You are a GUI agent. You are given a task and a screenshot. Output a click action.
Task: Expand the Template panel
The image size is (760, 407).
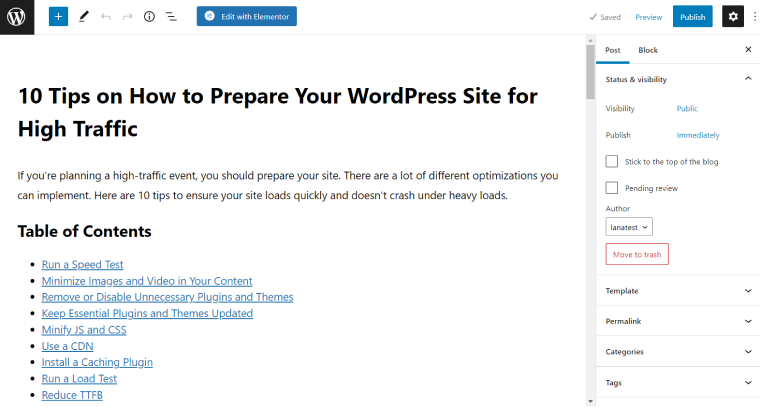pyautogui.click(x=678, y=291)
